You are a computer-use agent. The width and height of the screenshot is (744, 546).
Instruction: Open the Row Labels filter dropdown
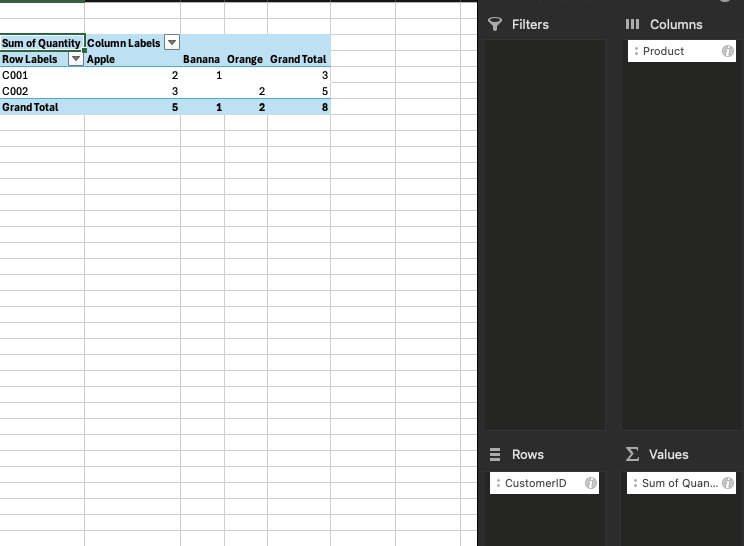pos(75,59)
